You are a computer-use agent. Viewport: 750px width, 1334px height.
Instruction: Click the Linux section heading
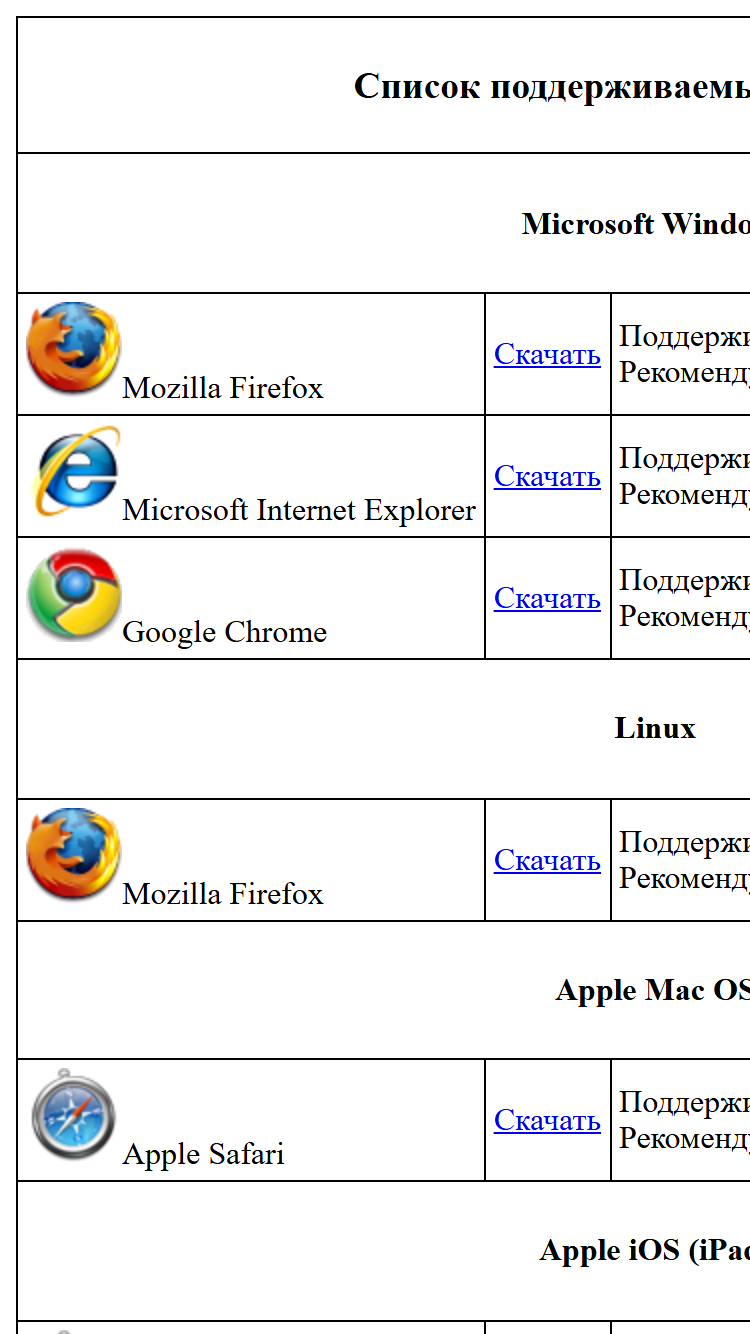pyautogui.click(x=655, y=728)
